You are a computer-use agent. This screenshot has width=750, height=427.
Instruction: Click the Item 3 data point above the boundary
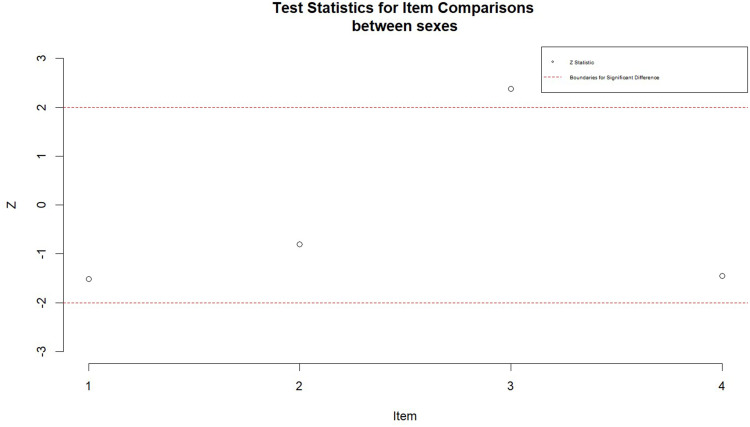pos(511,89)
